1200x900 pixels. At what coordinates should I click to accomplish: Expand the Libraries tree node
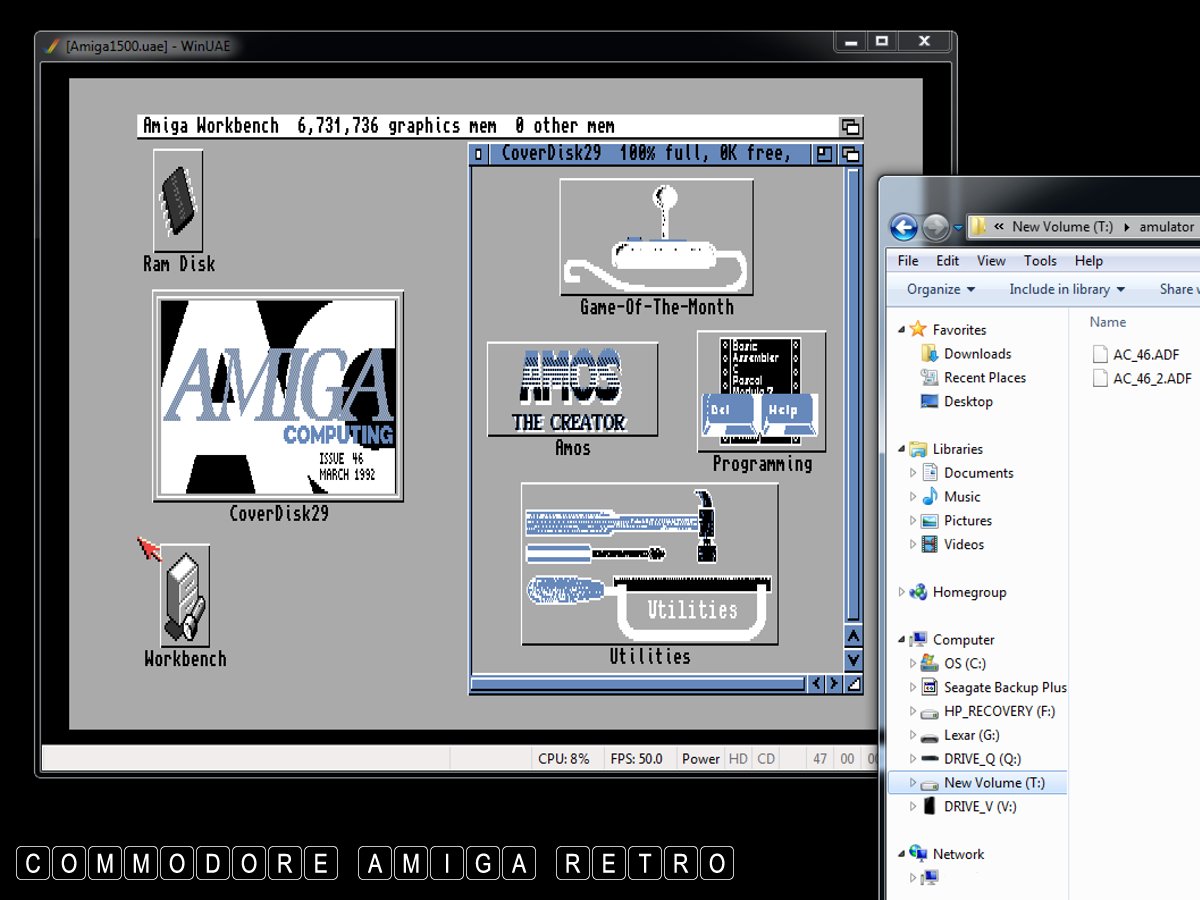(902, 449)
